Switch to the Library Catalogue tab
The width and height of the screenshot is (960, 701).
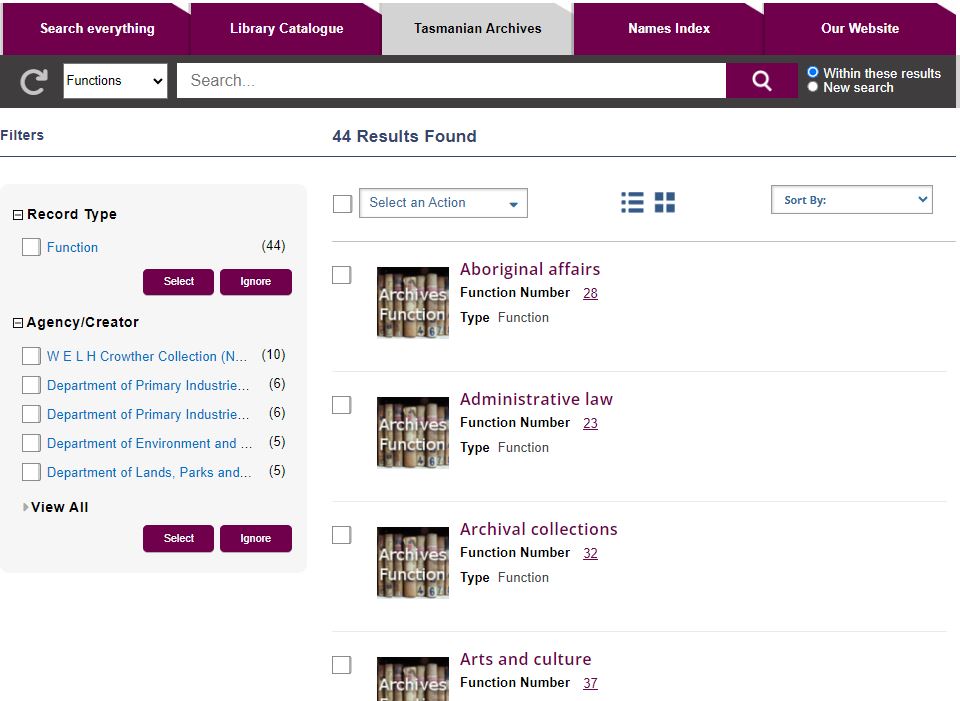pyautogui.click(x=286, y=28)
